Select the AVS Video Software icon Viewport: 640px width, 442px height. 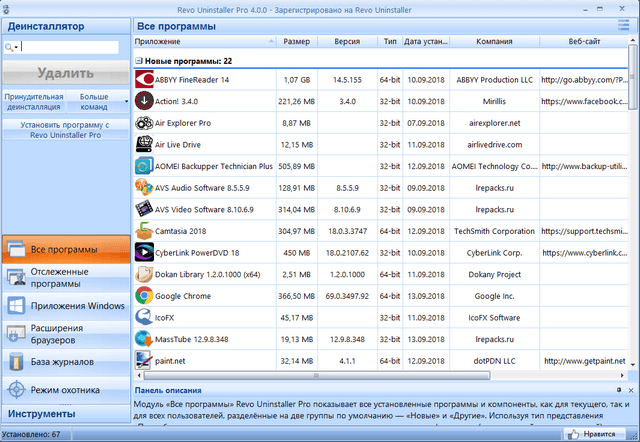point(144,209)
